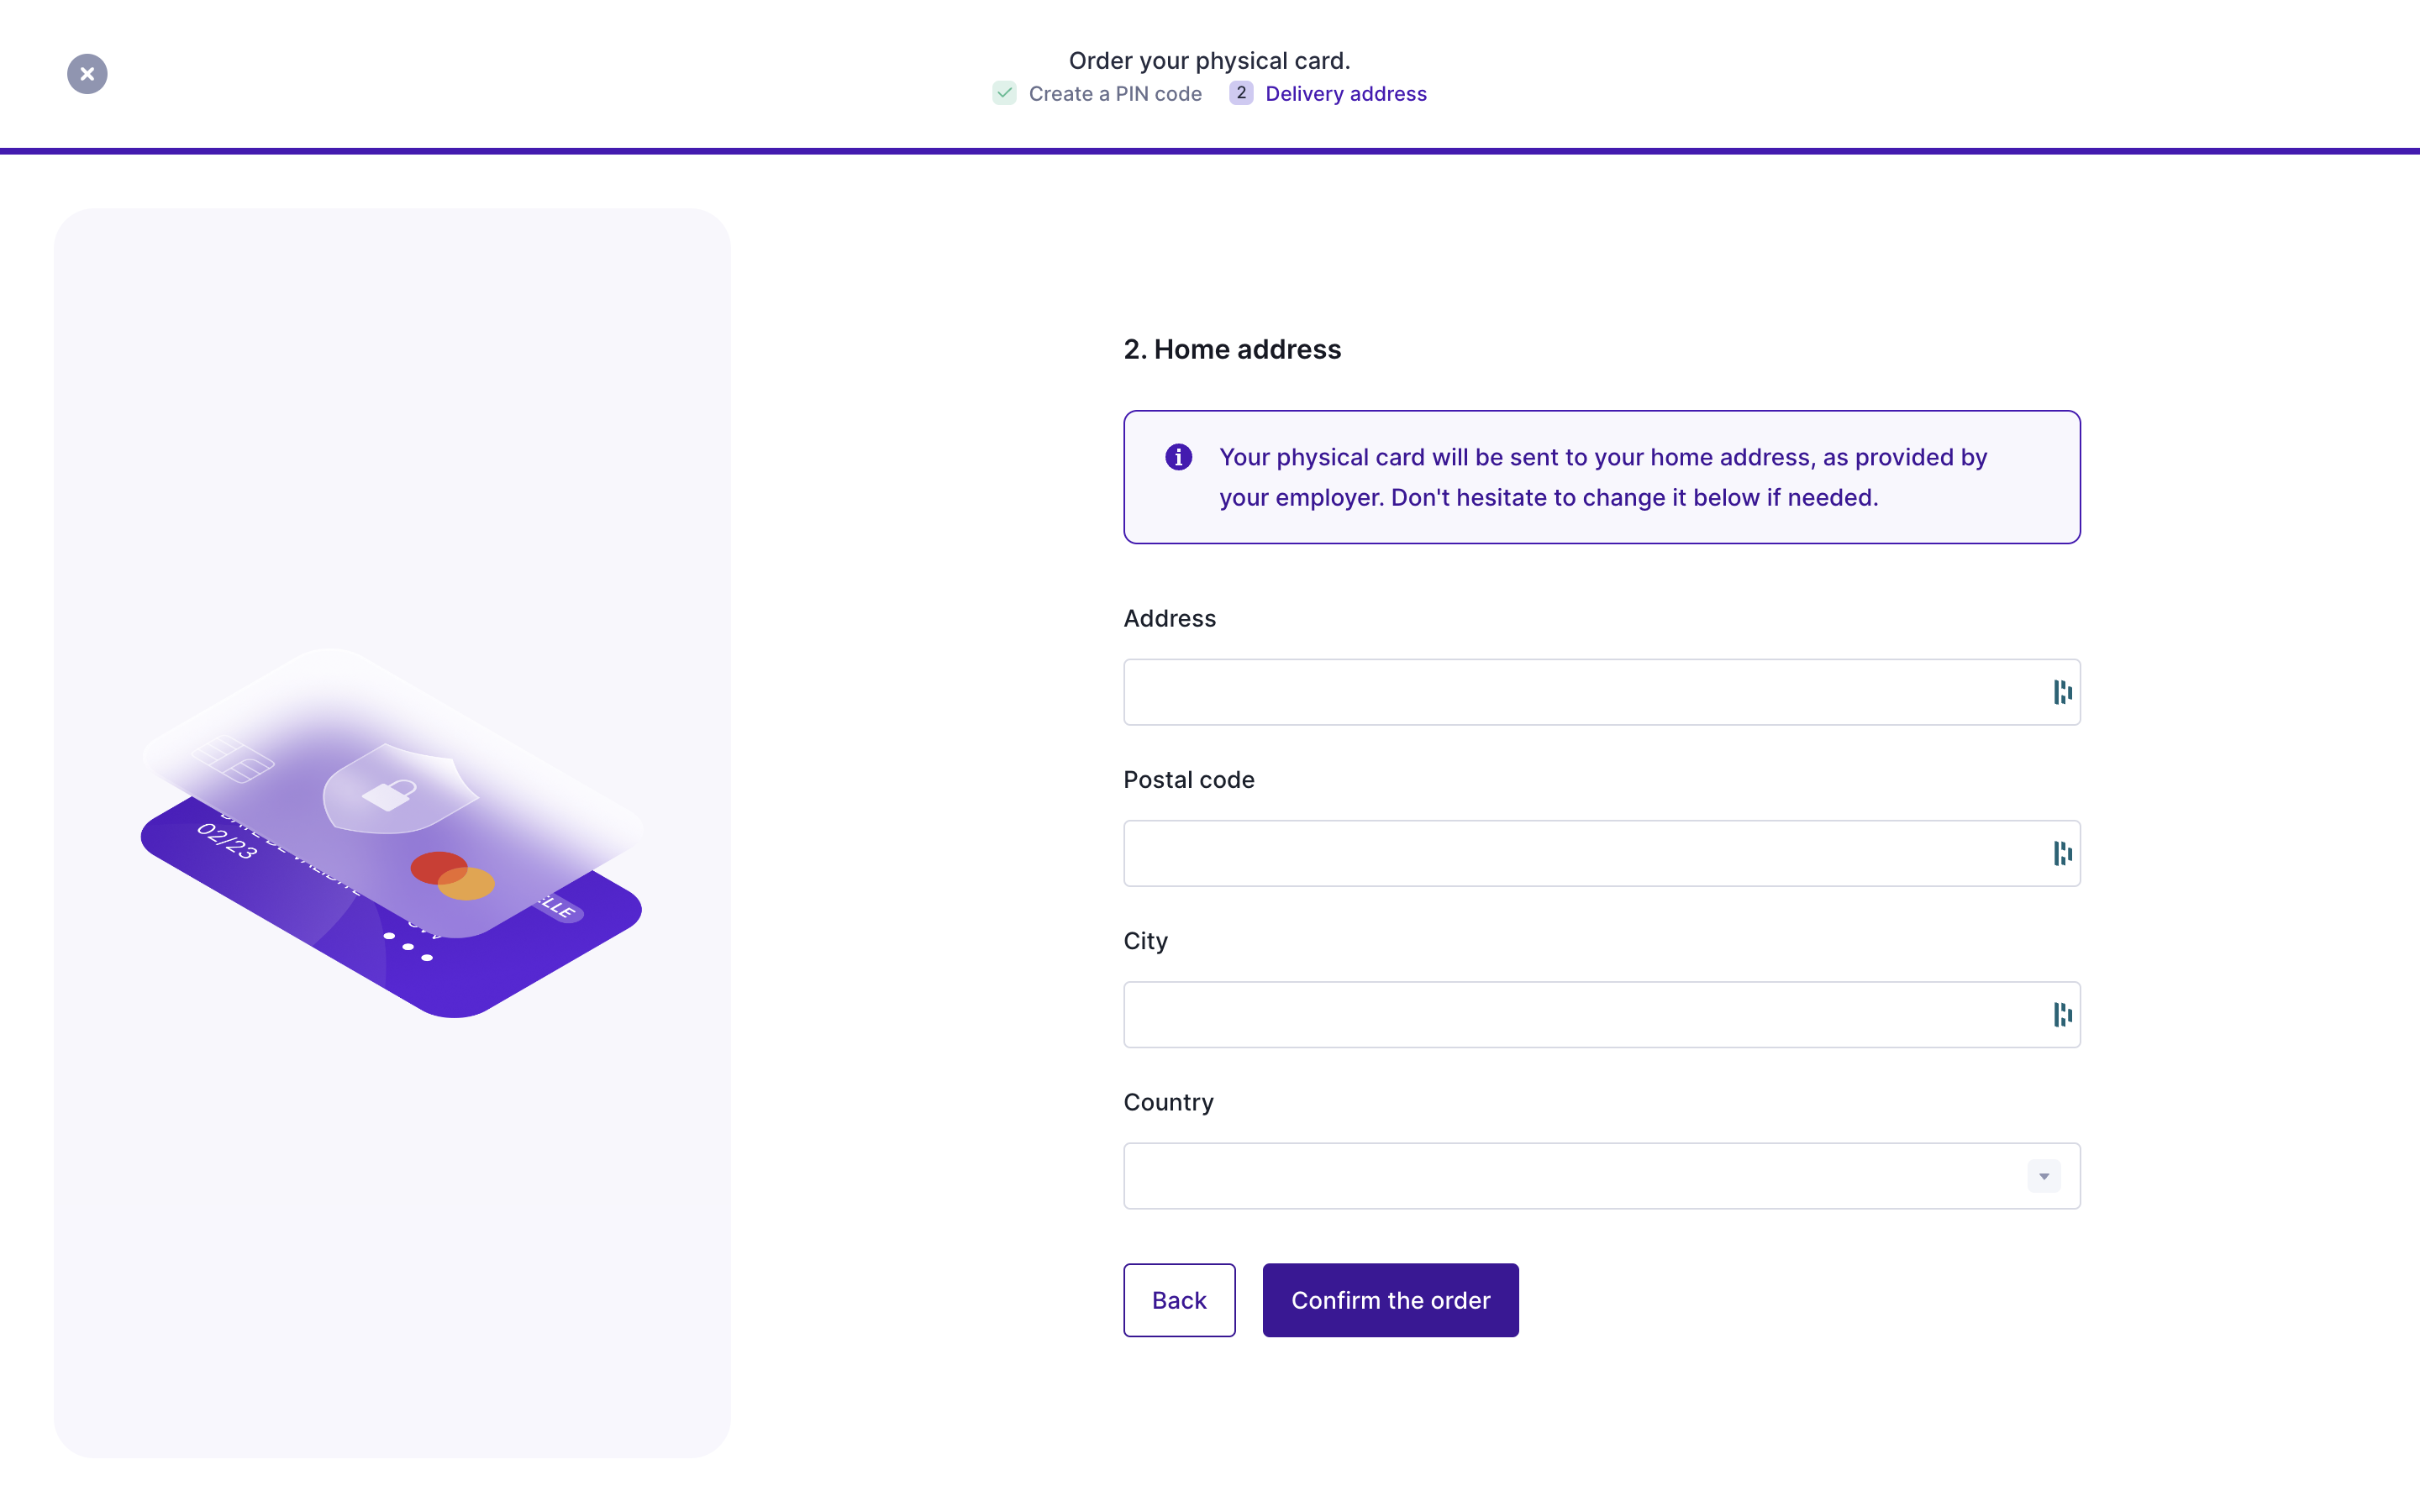
Task: Click the Dashlane autofill icon in Address field
Action: point(2062,691)
